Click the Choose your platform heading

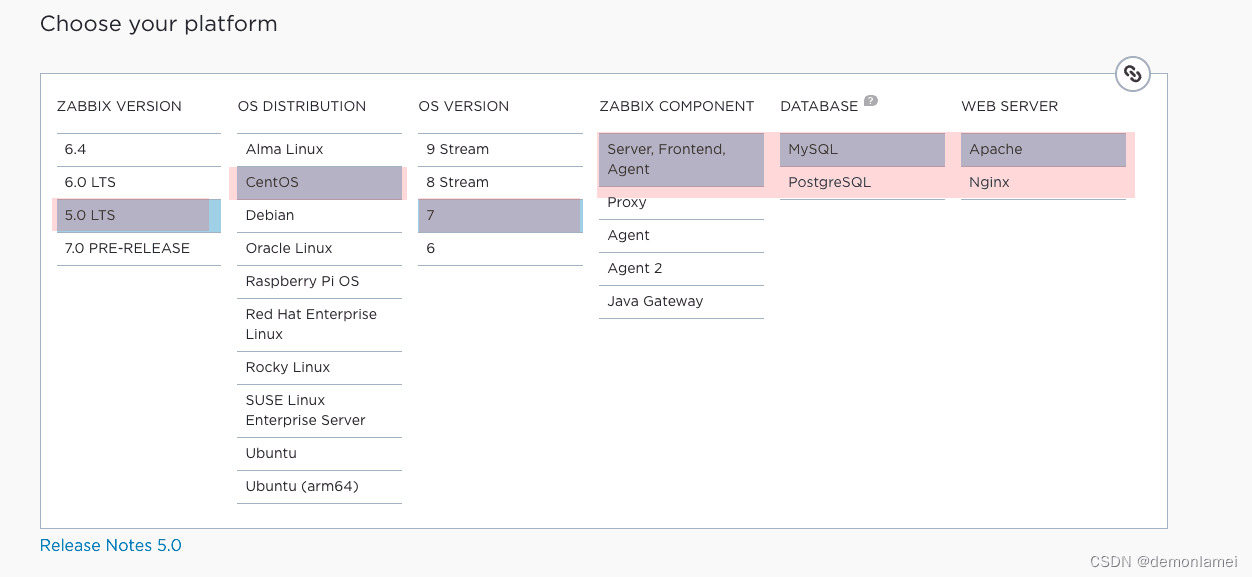159,24
